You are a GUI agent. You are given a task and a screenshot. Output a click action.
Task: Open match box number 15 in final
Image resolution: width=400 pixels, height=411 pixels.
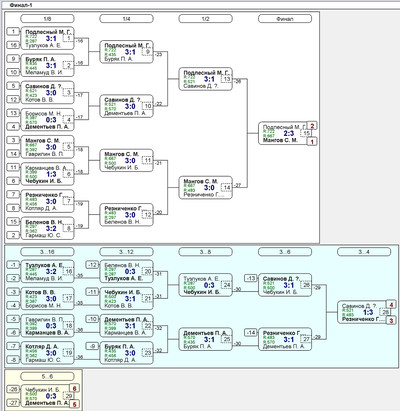[x=306, y=133]
